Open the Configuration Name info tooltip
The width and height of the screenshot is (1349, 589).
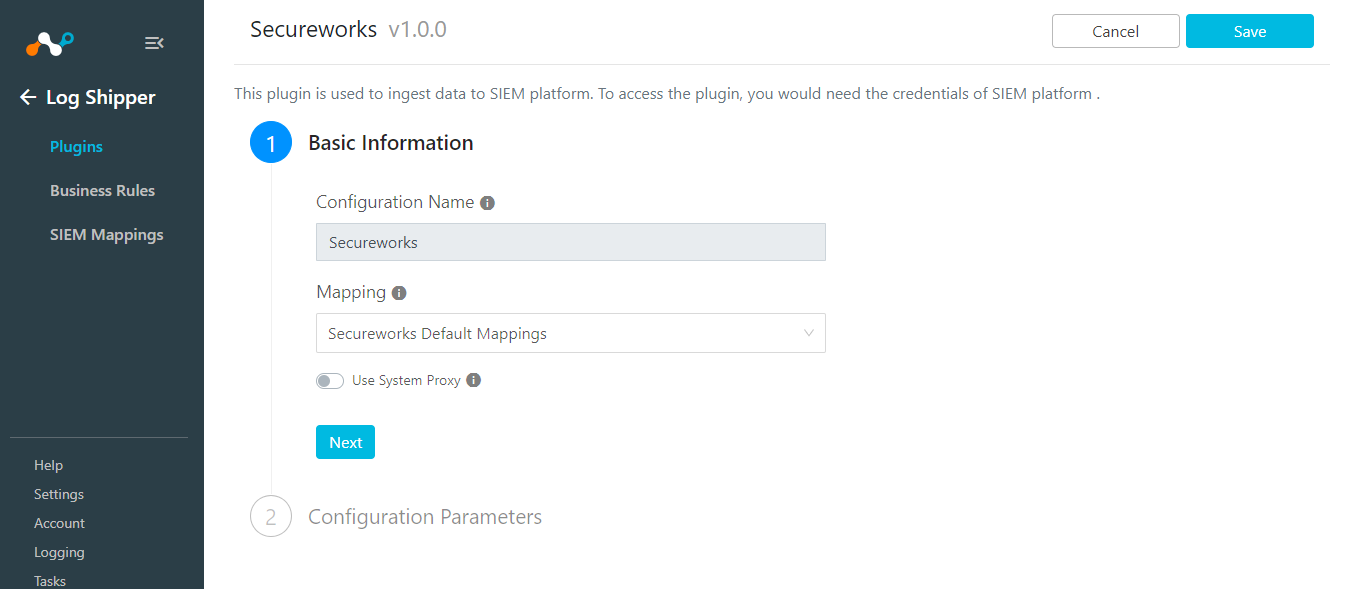[x=487, y=202]
